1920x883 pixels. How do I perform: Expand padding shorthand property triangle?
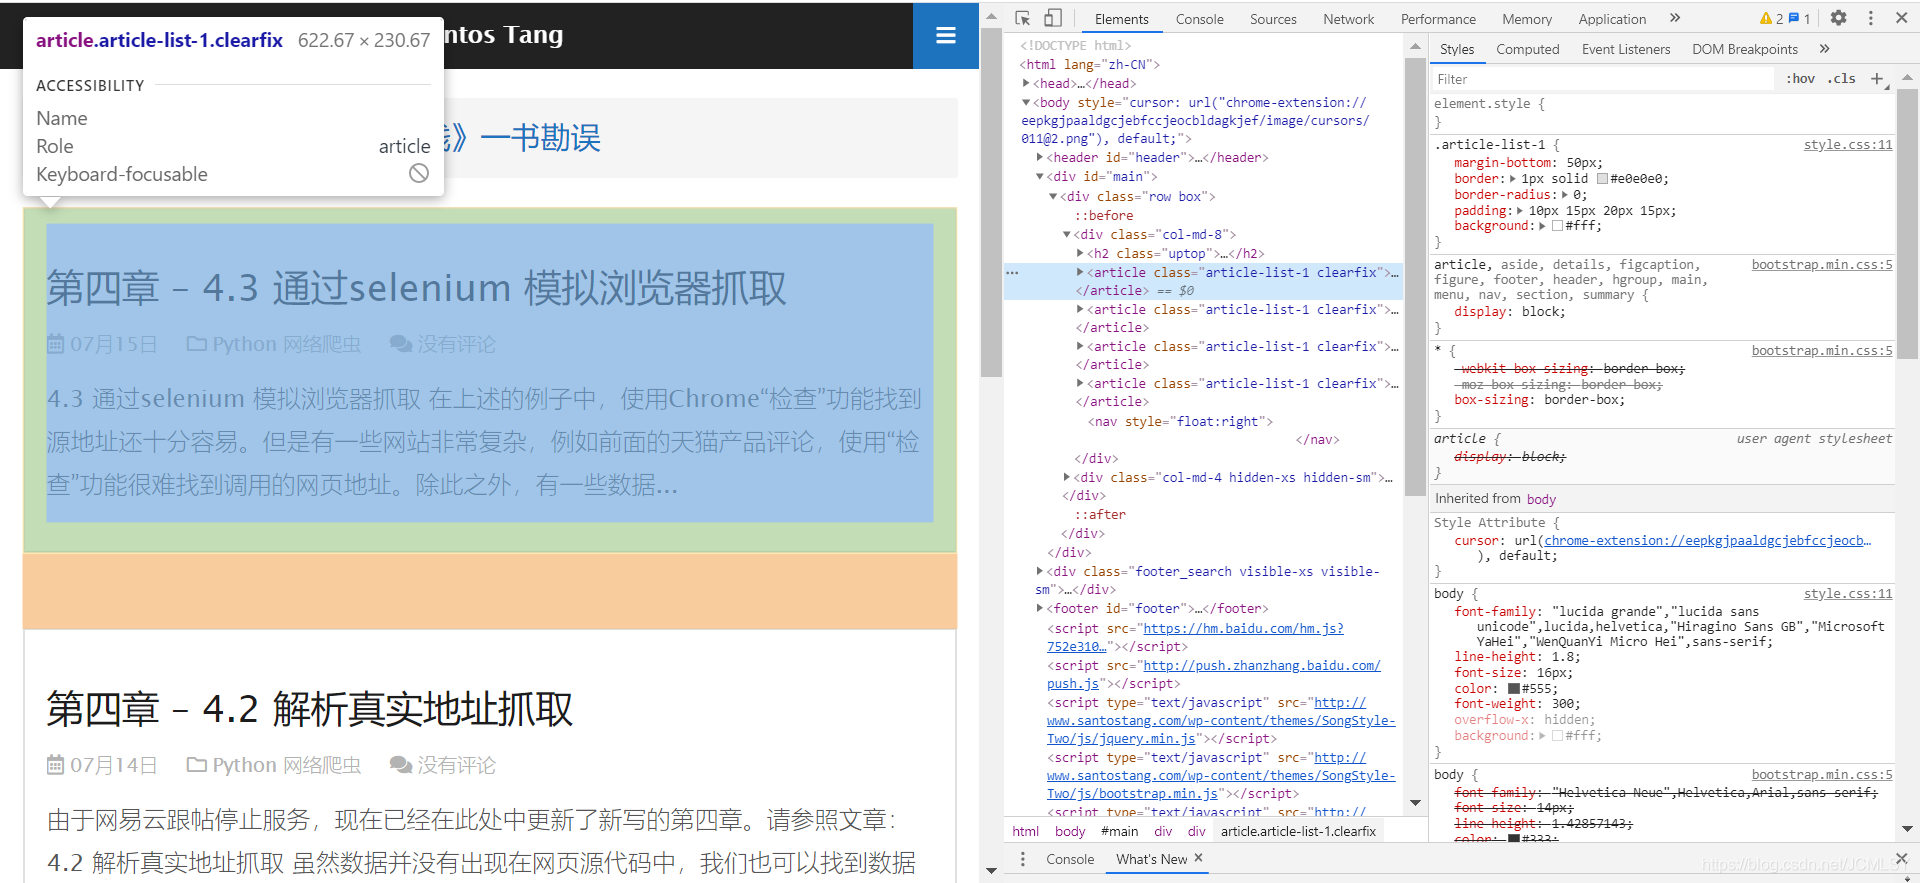(1520, 211)
